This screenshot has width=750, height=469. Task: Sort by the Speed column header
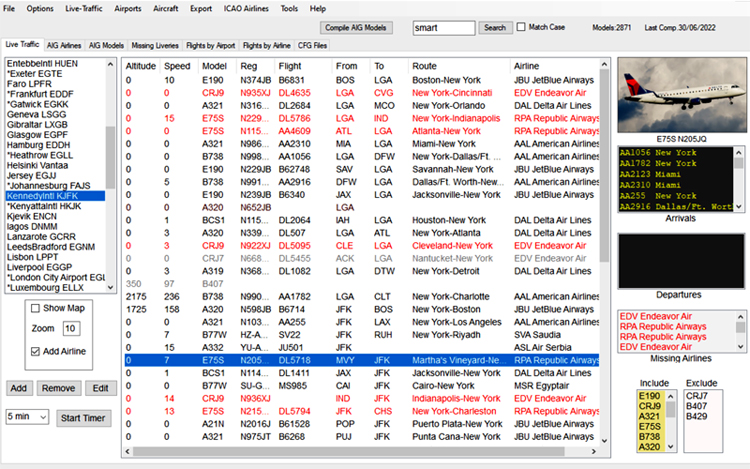point(177,66)
